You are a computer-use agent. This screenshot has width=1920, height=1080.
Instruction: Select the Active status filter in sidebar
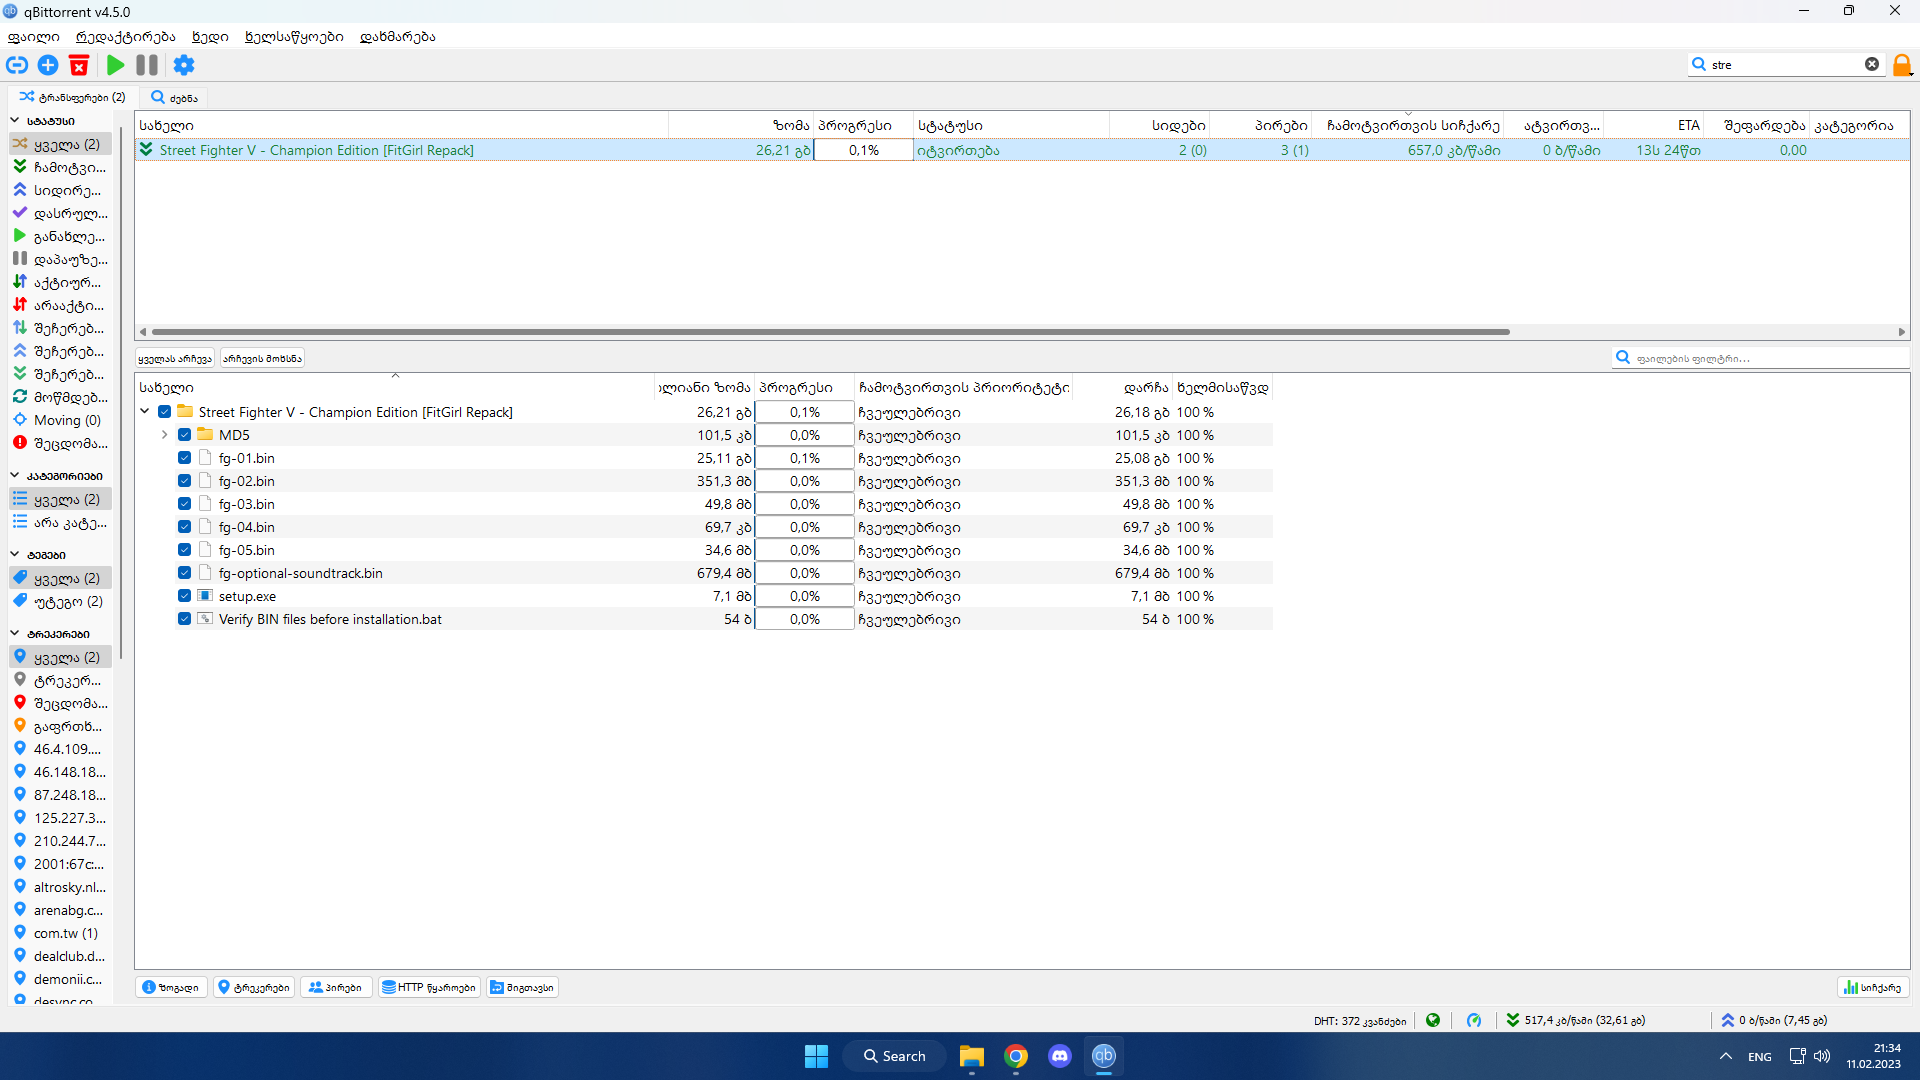pos(60,282)
